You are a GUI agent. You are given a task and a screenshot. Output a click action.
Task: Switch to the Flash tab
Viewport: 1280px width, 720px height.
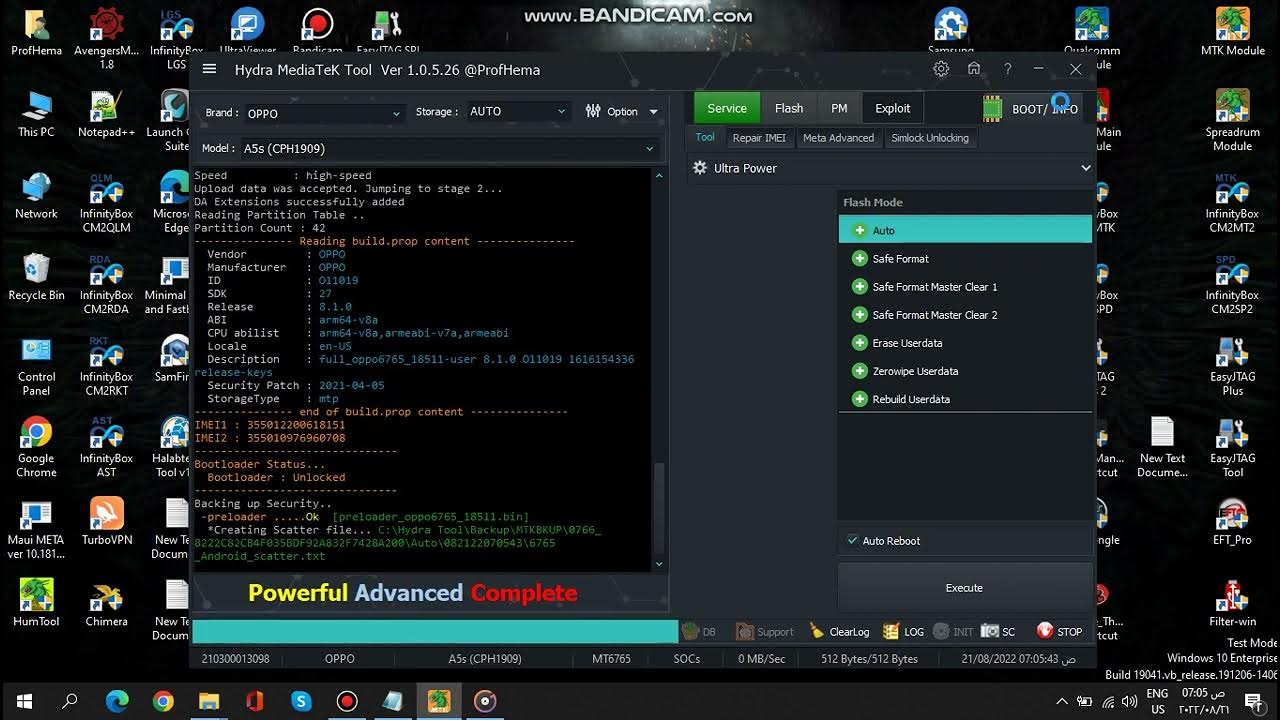(x=789, y=108)
